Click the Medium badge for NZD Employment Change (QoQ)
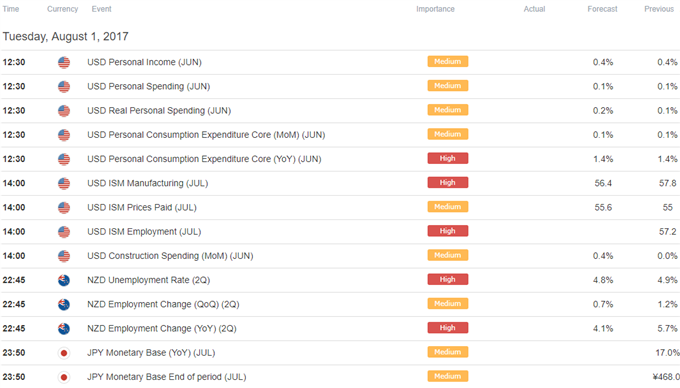680x388 pixels. point(448,303)
